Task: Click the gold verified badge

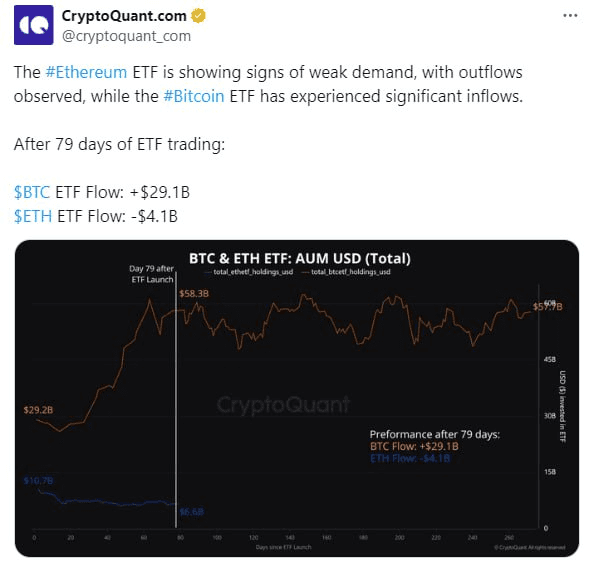Action: (x=198, y=16)
